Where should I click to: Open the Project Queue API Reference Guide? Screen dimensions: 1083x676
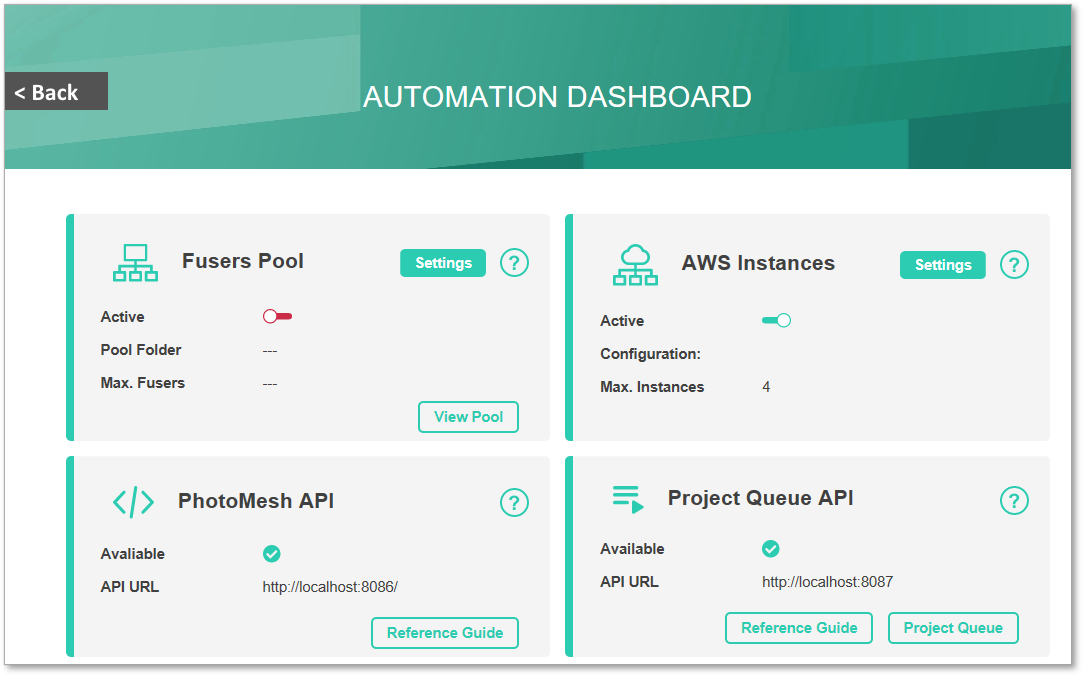click(x=799, y=628)
